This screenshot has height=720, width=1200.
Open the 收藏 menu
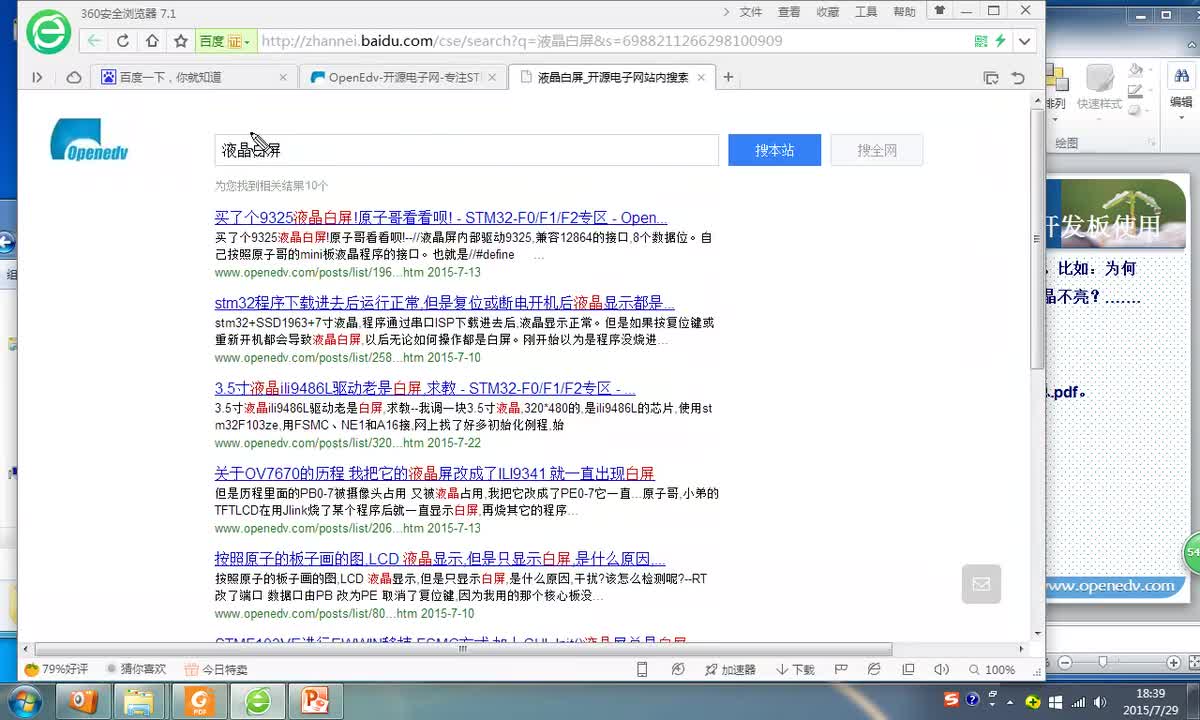pyautogui.click(x=828, y=11)
